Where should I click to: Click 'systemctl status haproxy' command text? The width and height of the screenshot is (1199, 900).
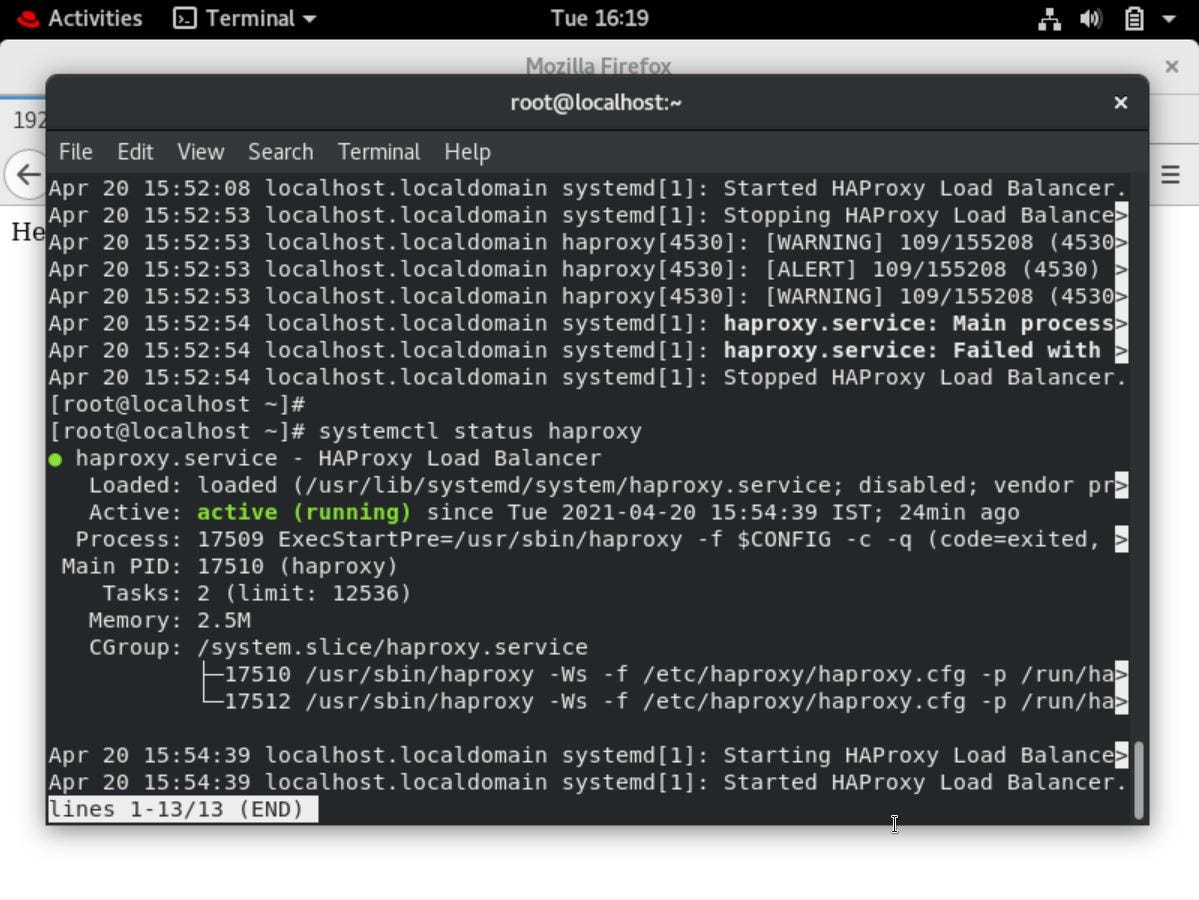[480, 431]
